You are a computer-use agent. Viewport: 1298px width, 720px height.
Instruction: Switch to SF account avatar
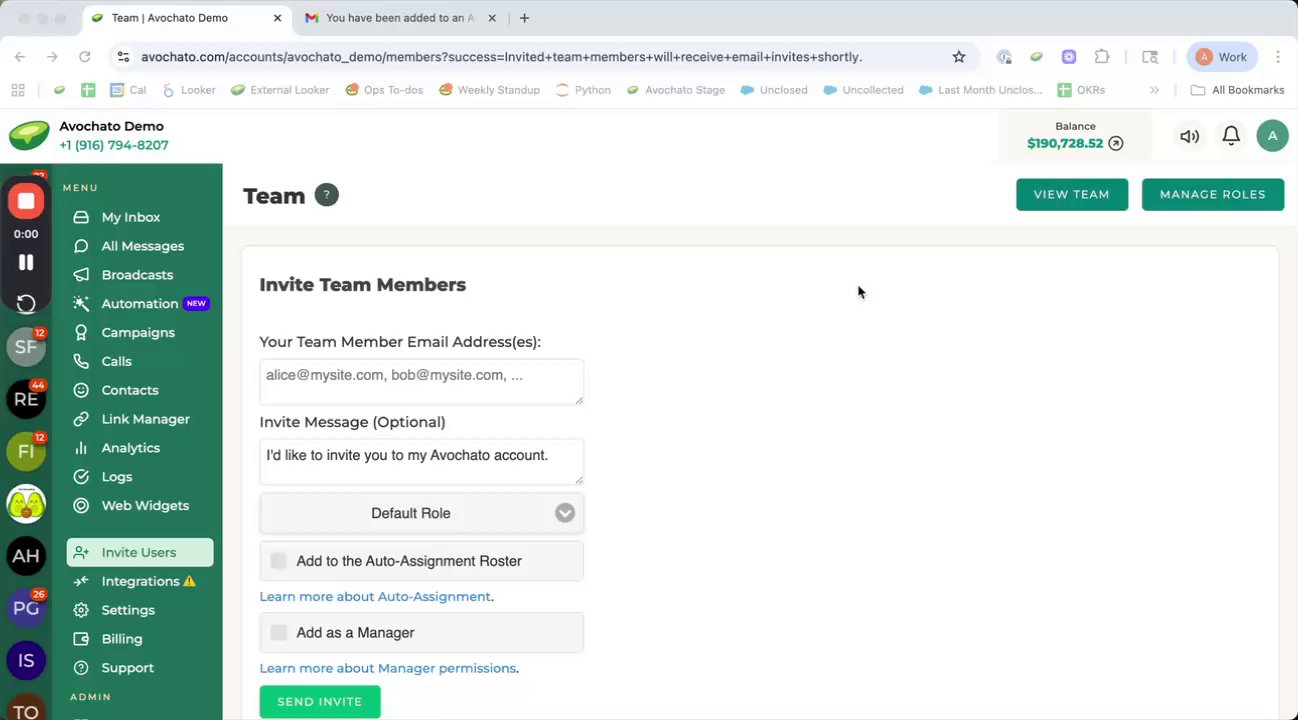(x=26, y=347)
